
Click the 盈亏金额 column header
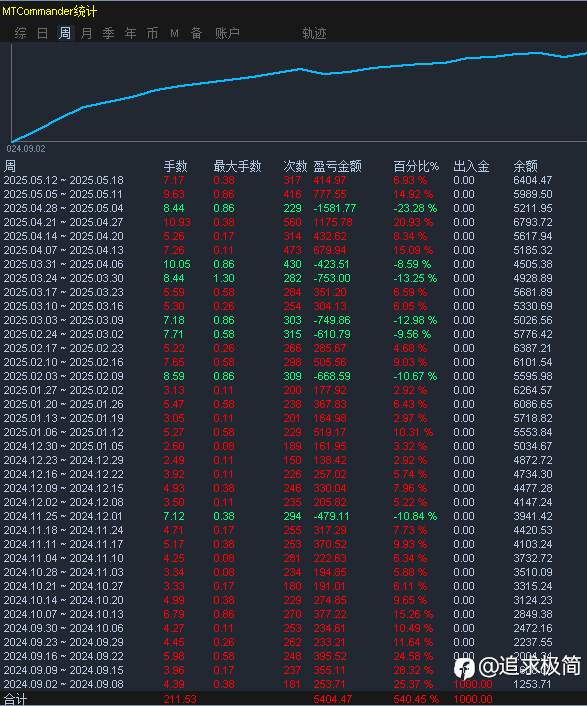click(338, 166)
